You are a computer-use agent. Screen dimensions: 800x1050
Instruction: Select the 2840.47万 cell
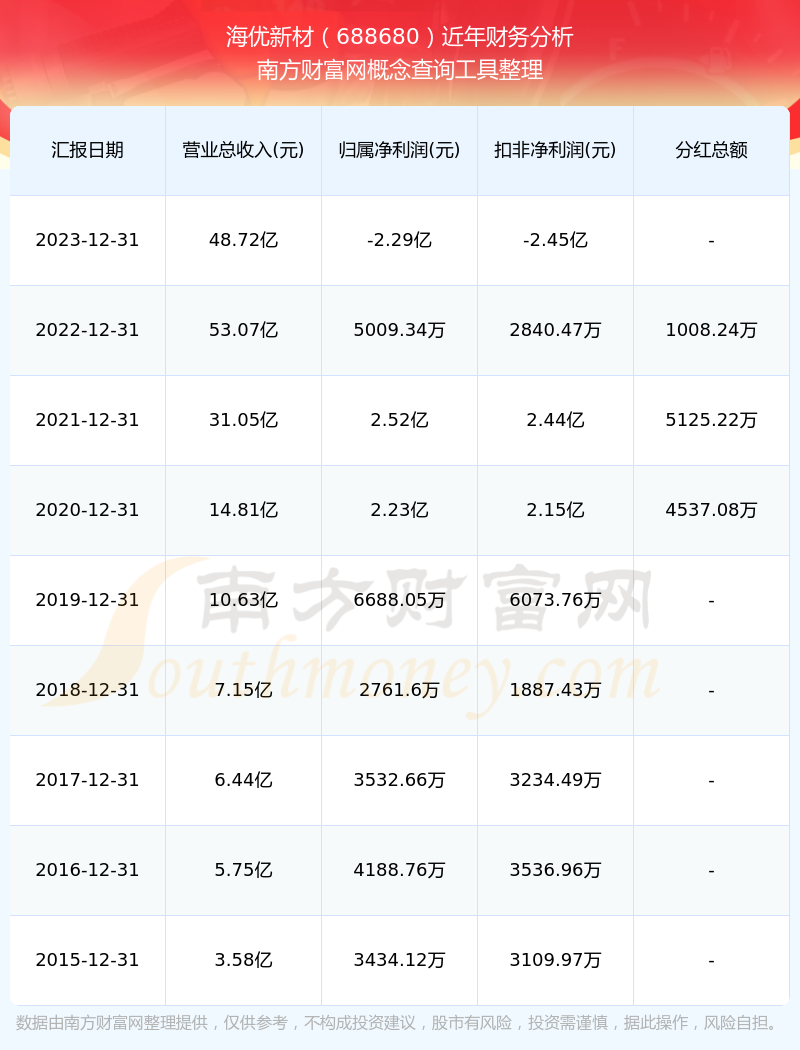click(556, 330)
